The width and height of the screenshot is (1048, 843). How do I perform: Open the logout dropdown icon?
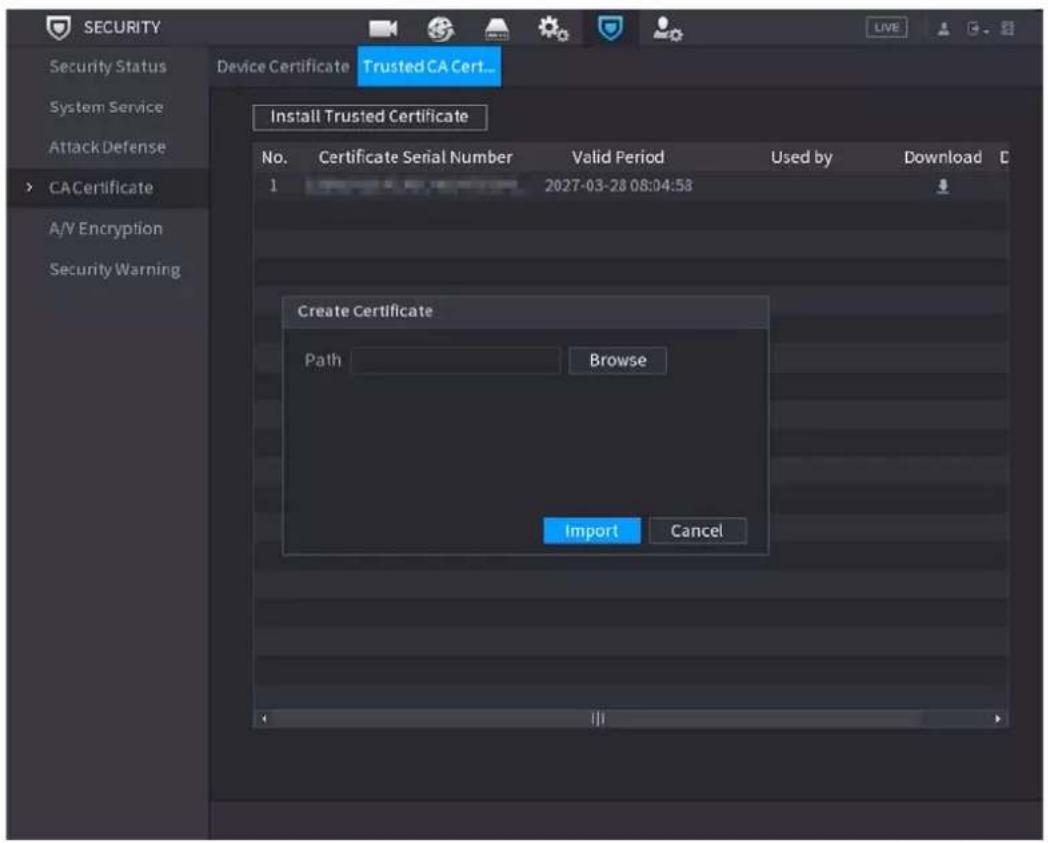[x=977, y=28]
